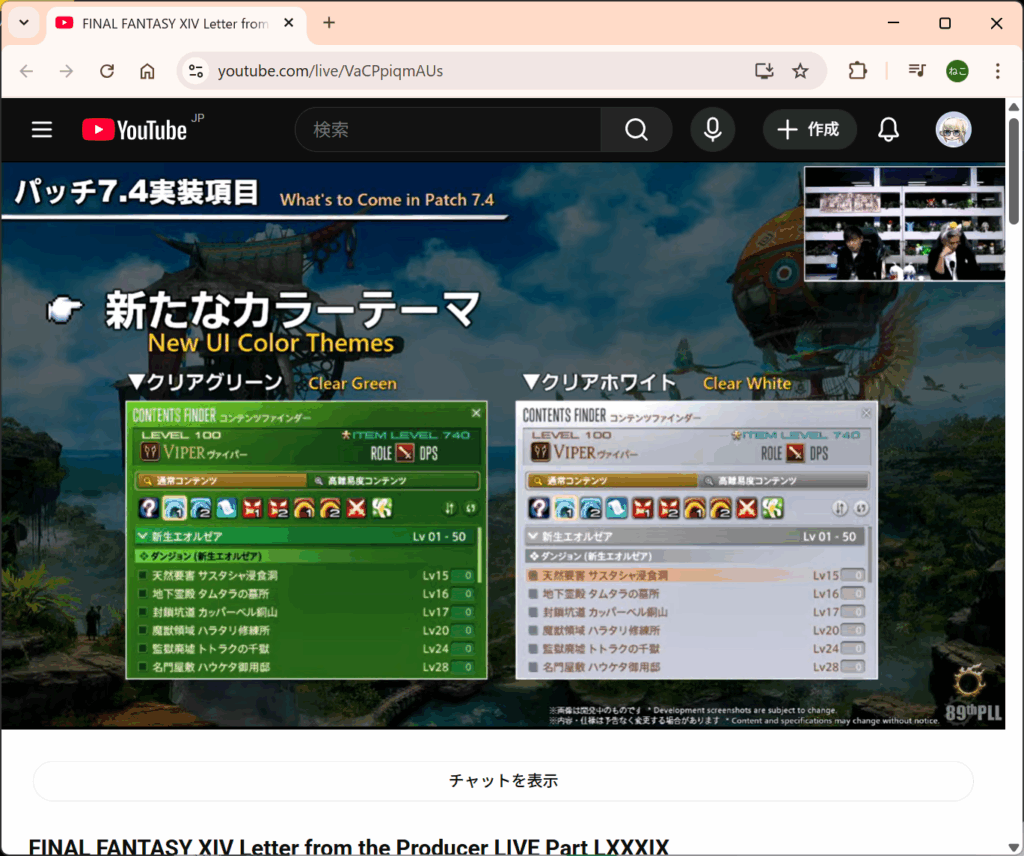This screenshot has width=1024, height=856.
Task: Select the FINAL FANTASY XIV Letter tab
Action: pyautogui.click(x=170, y=23)
